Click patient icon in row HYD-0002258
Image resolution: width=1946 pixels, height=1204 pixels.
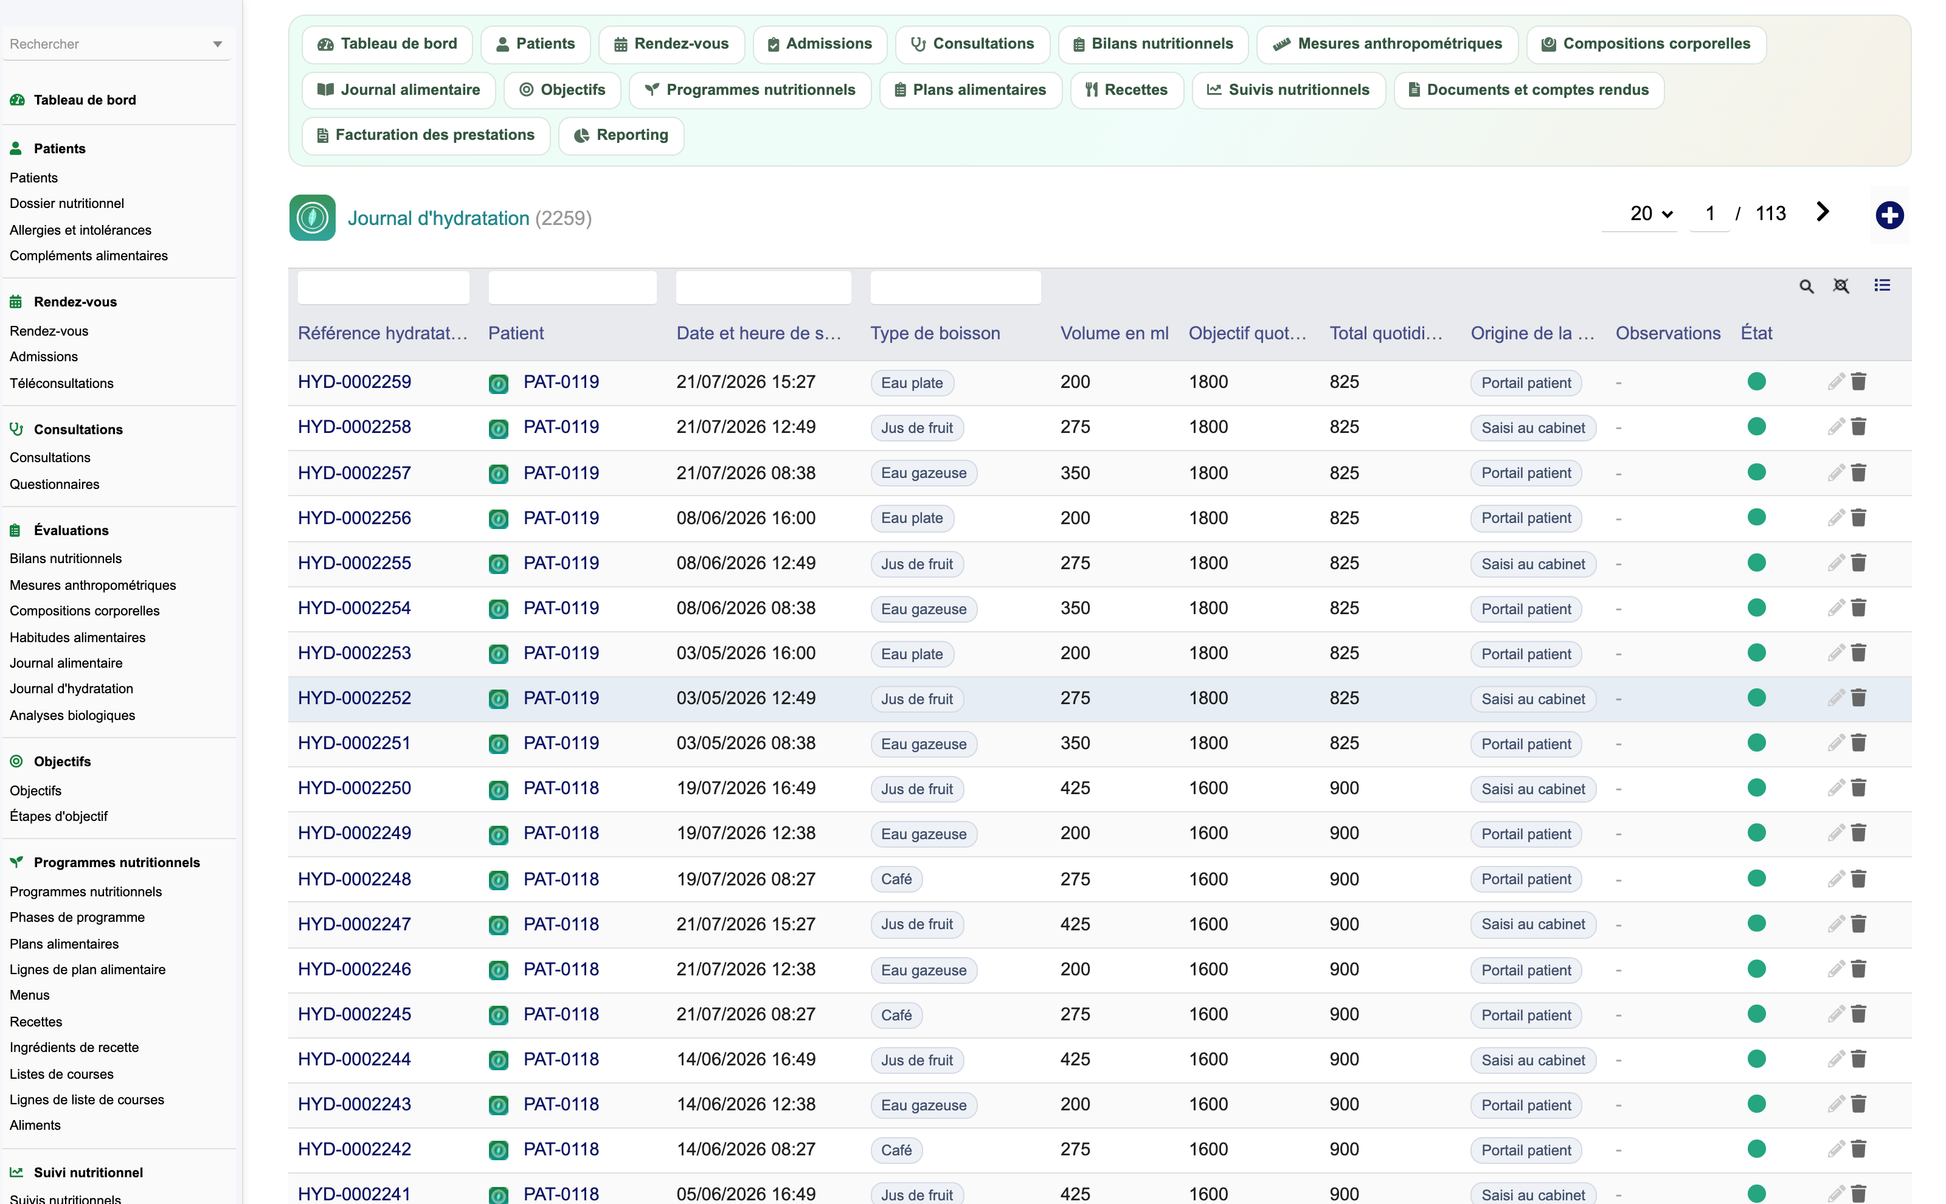point(498,429)
